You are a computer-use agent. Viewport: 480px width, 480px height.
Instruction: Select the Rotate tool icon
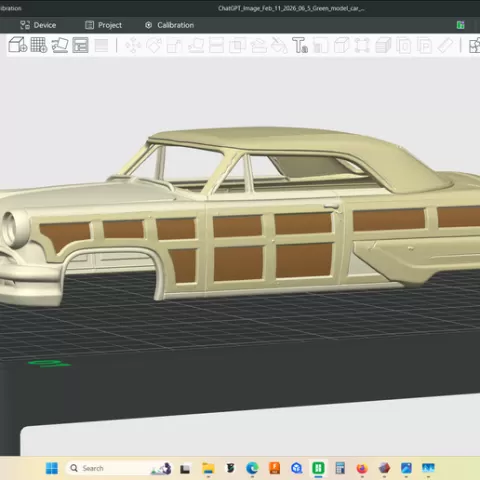pyautogui.click(x=154, y=45)
